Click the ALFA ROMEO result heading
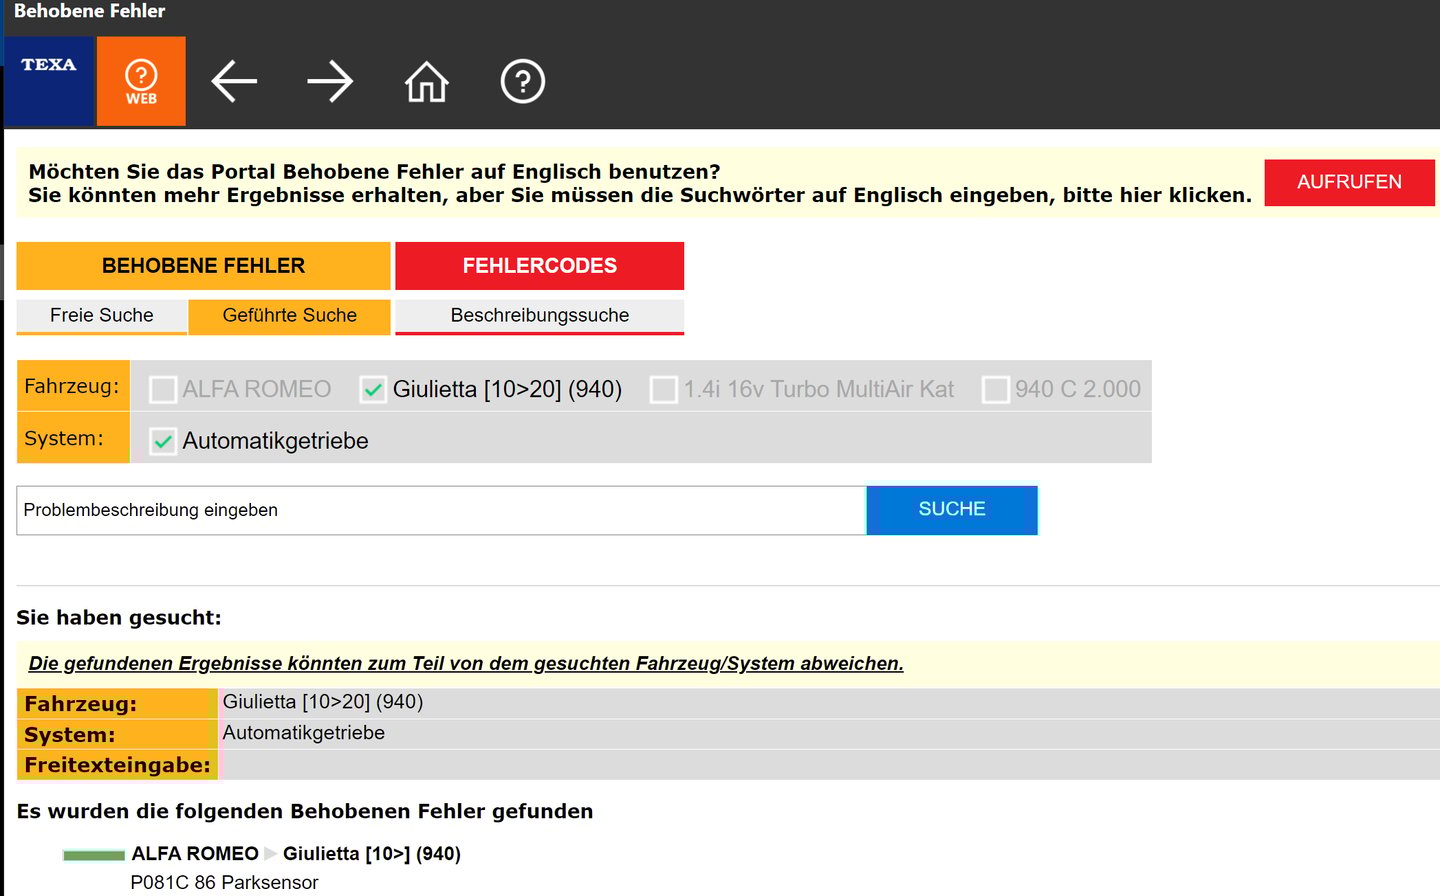 (x=195, y=854)
